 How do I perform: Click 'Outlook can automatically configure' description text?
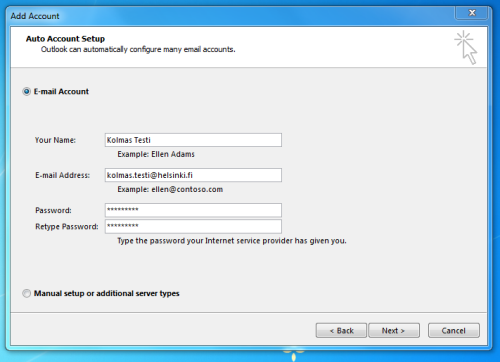coord(138,49)
